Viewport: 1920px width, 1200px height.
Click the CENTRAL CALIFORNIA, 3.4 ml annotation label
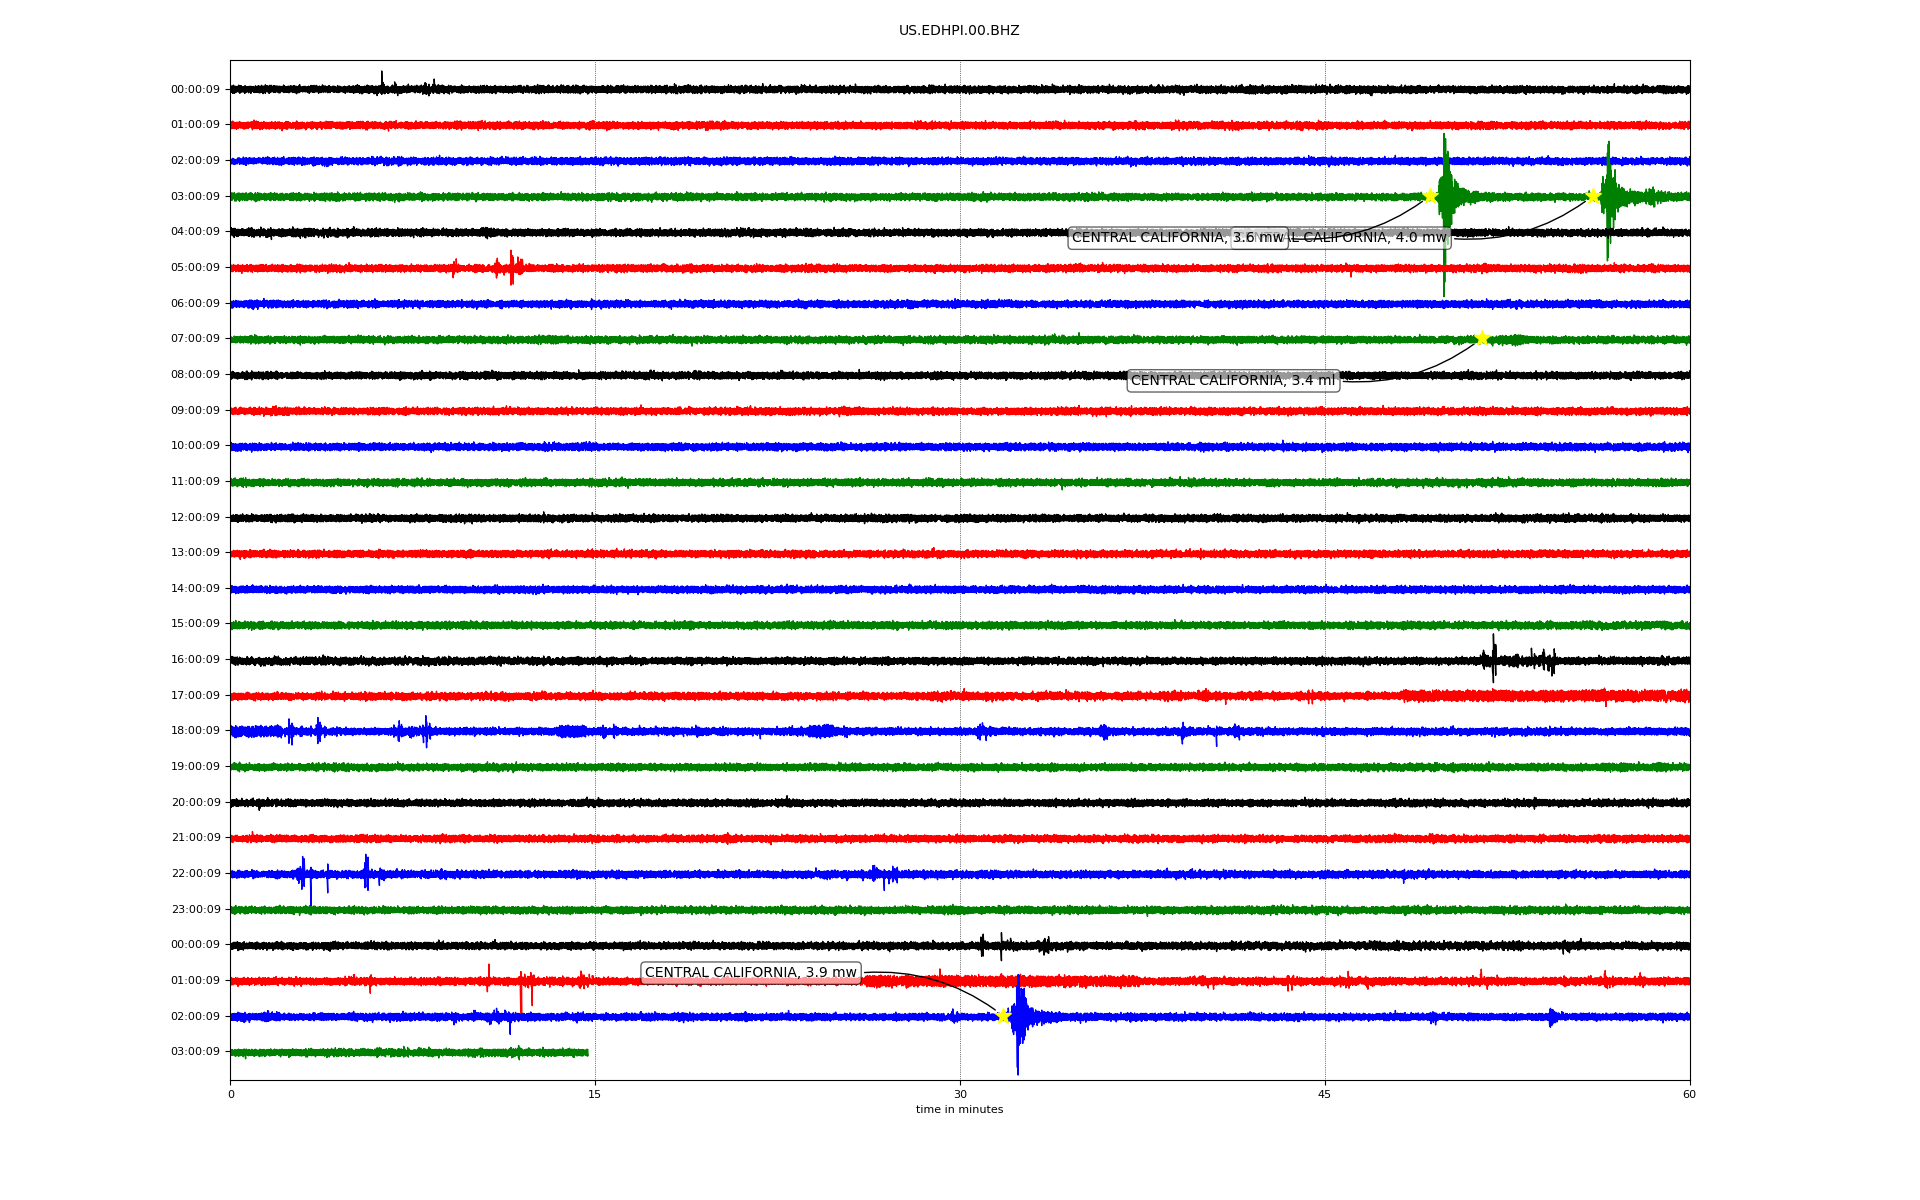coord(1232,381)
